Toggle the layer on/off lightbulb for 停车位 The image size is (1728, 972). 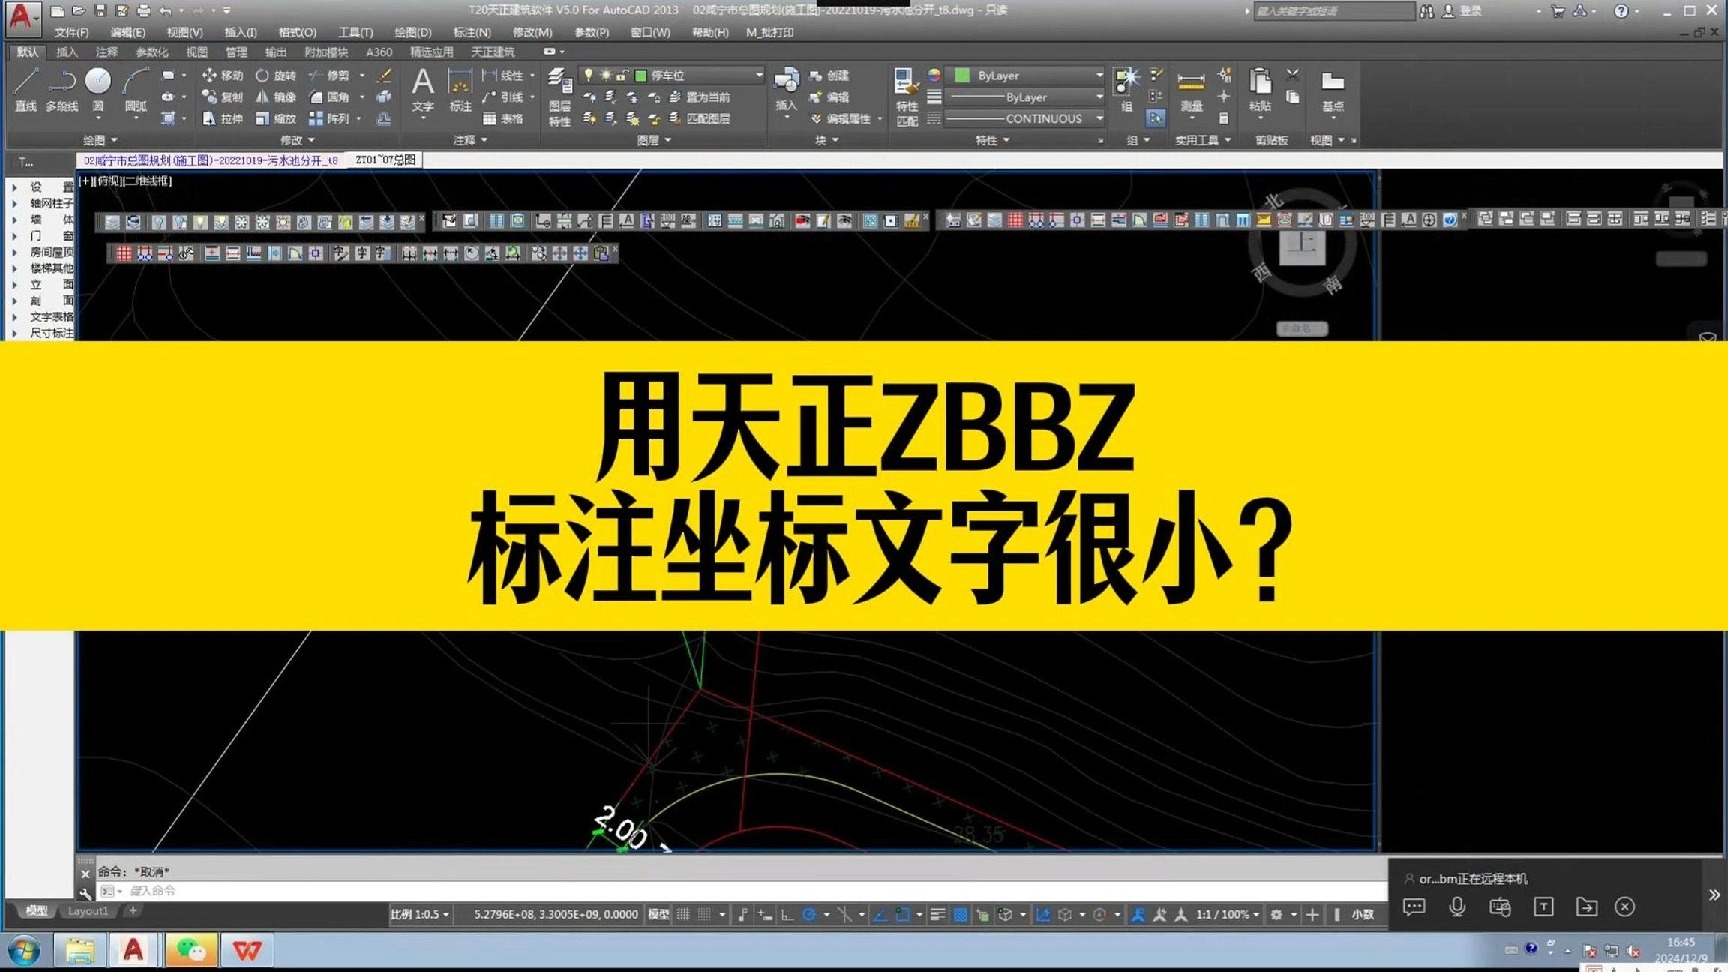click(588, 75)
